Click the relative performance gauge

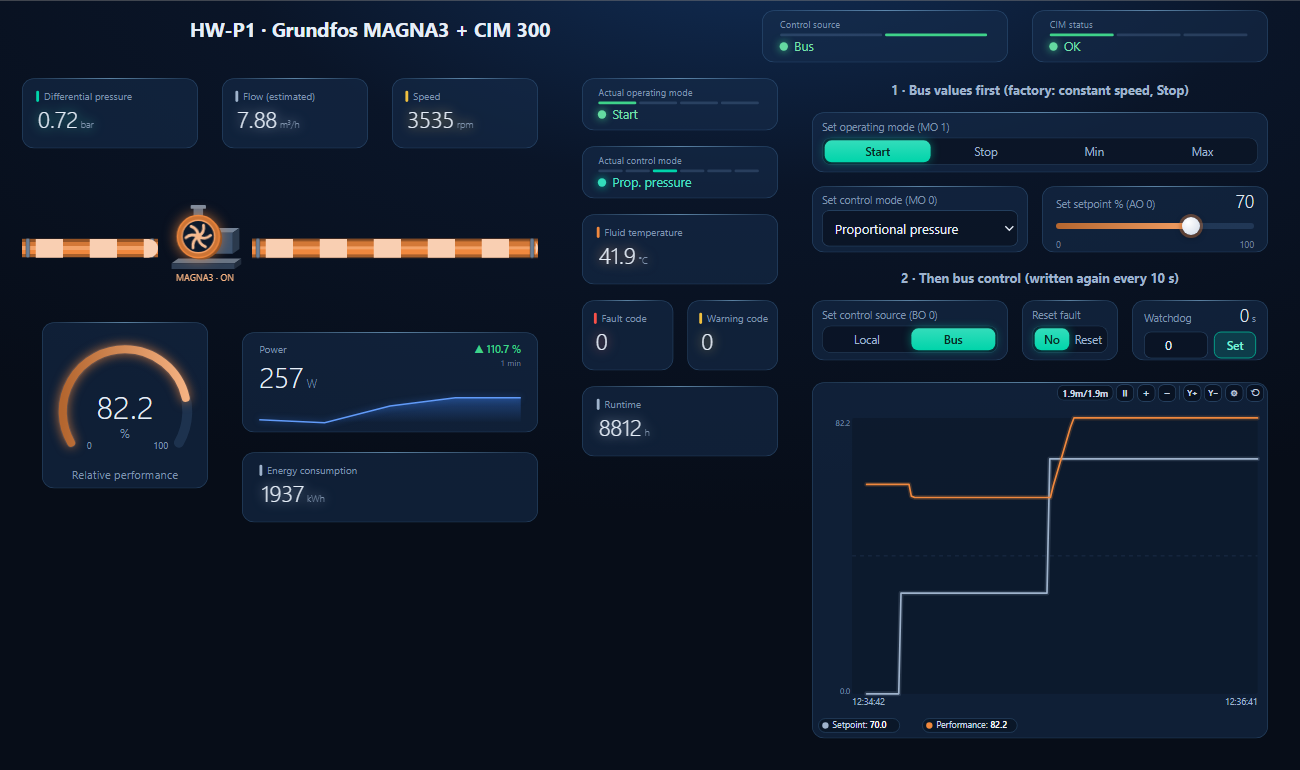(125, 405)
